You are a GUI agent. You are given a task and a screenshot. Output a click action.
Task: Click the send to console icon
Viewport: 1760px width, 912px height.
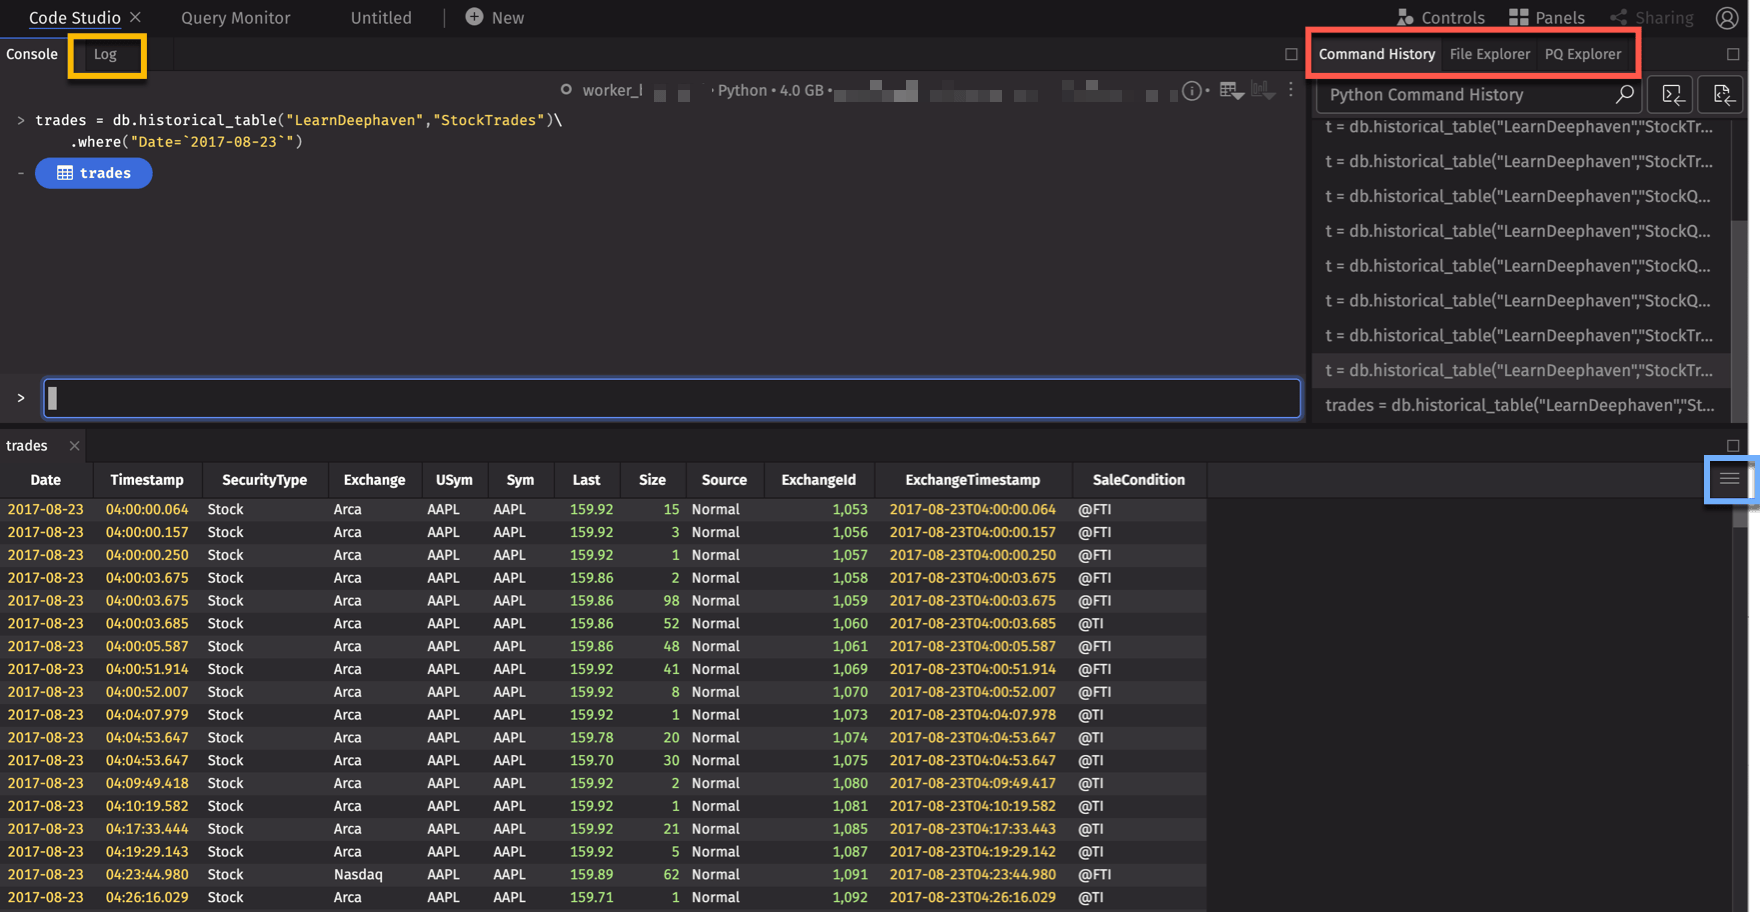pos(1671,95)
